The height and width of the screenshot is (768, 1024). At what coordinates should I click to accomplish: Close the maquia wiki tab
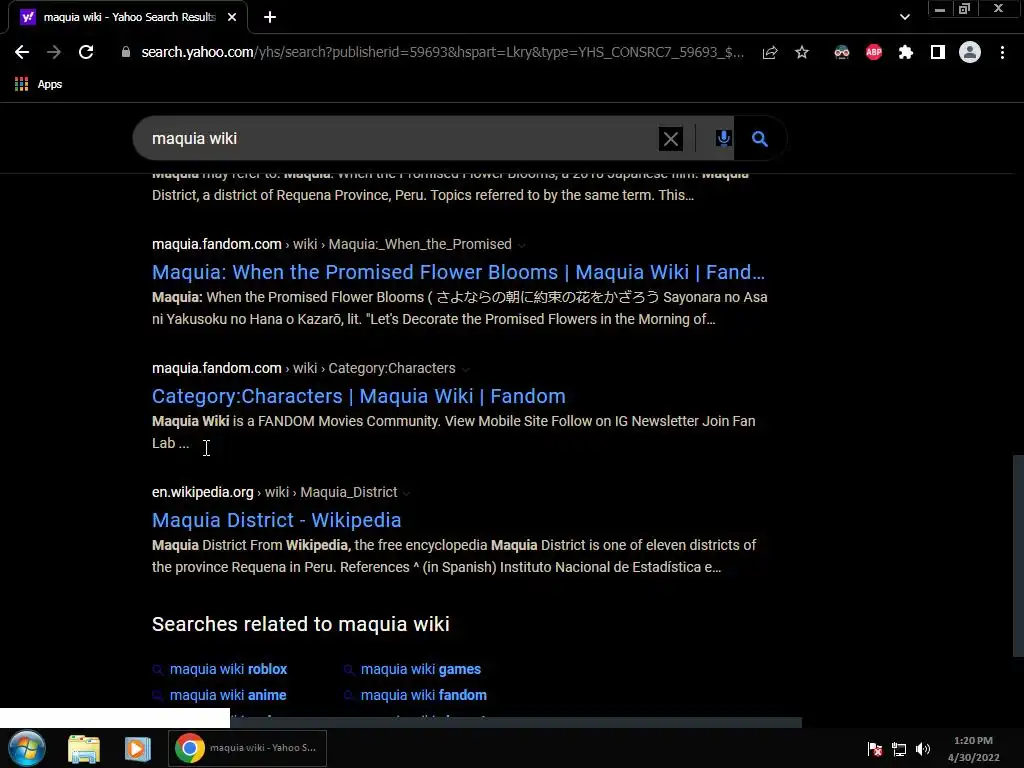[x=232, y=17]
